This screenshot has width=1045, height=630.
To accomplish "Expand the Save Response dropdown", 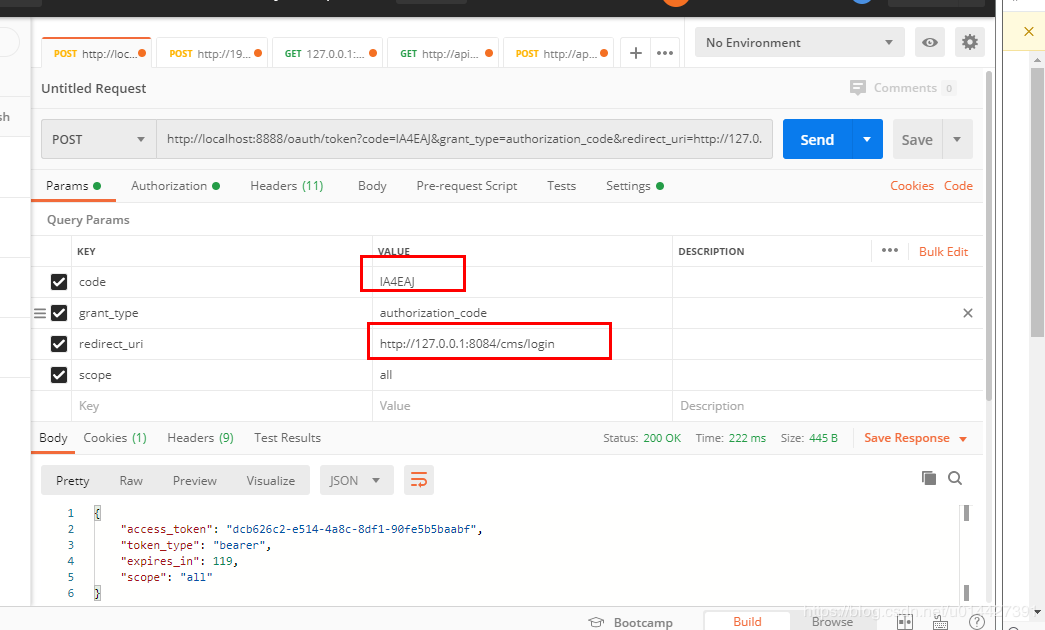I will pos(963,439).
